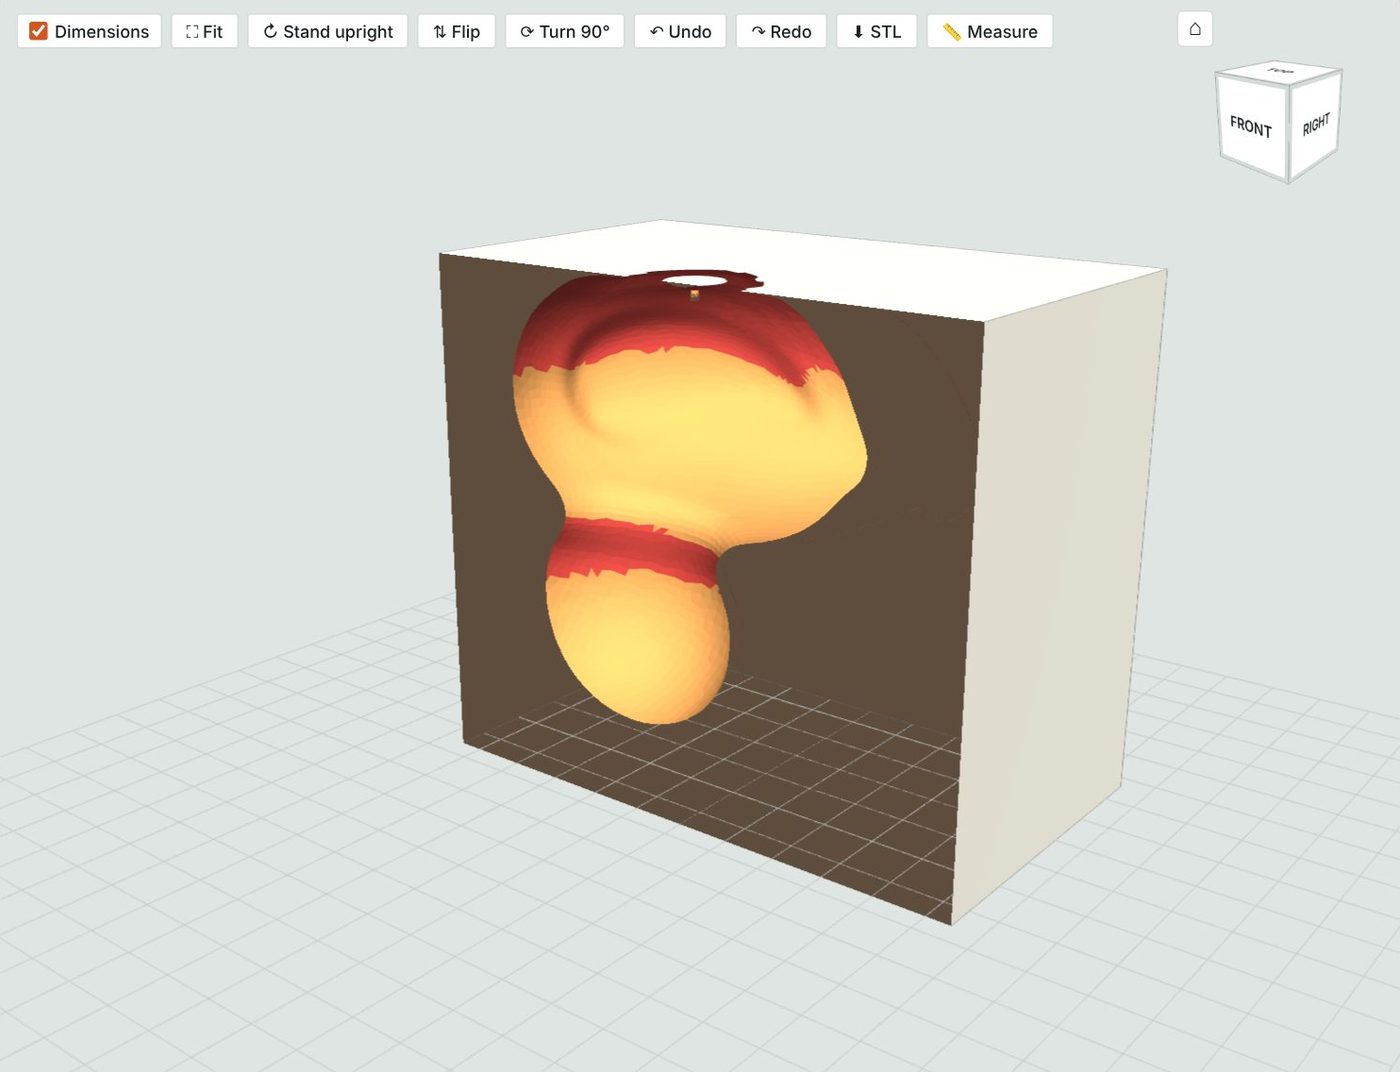Toggle the Dimensions checkbox

click(39, 31)
